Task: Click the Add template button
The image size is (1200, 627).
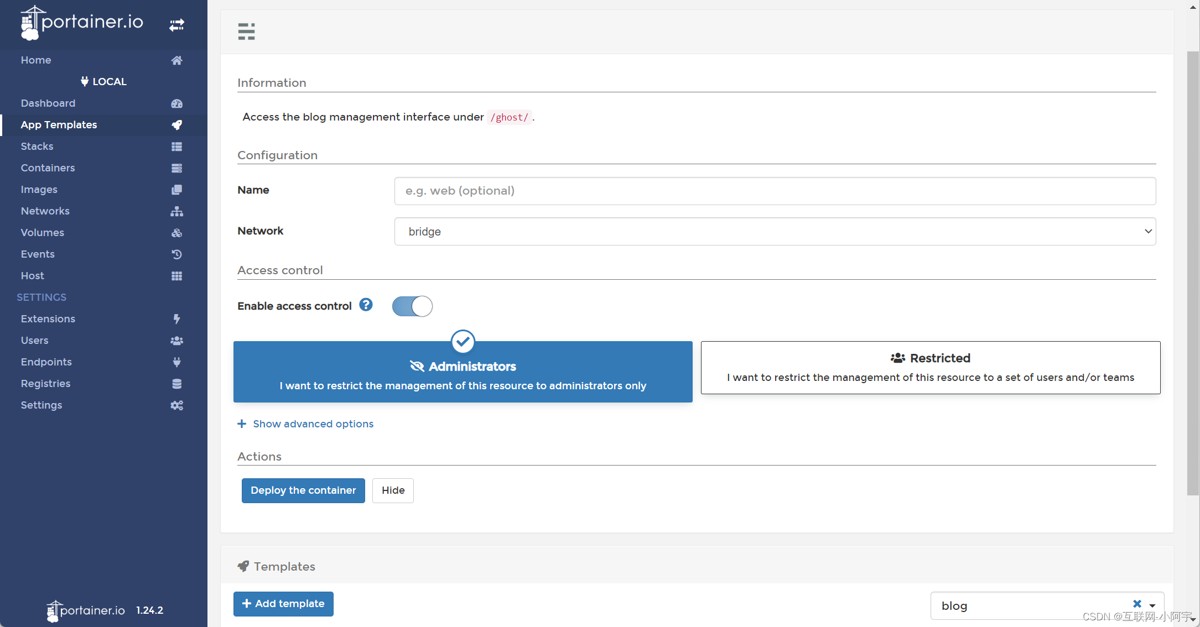Action: click(x=283, y=604)
